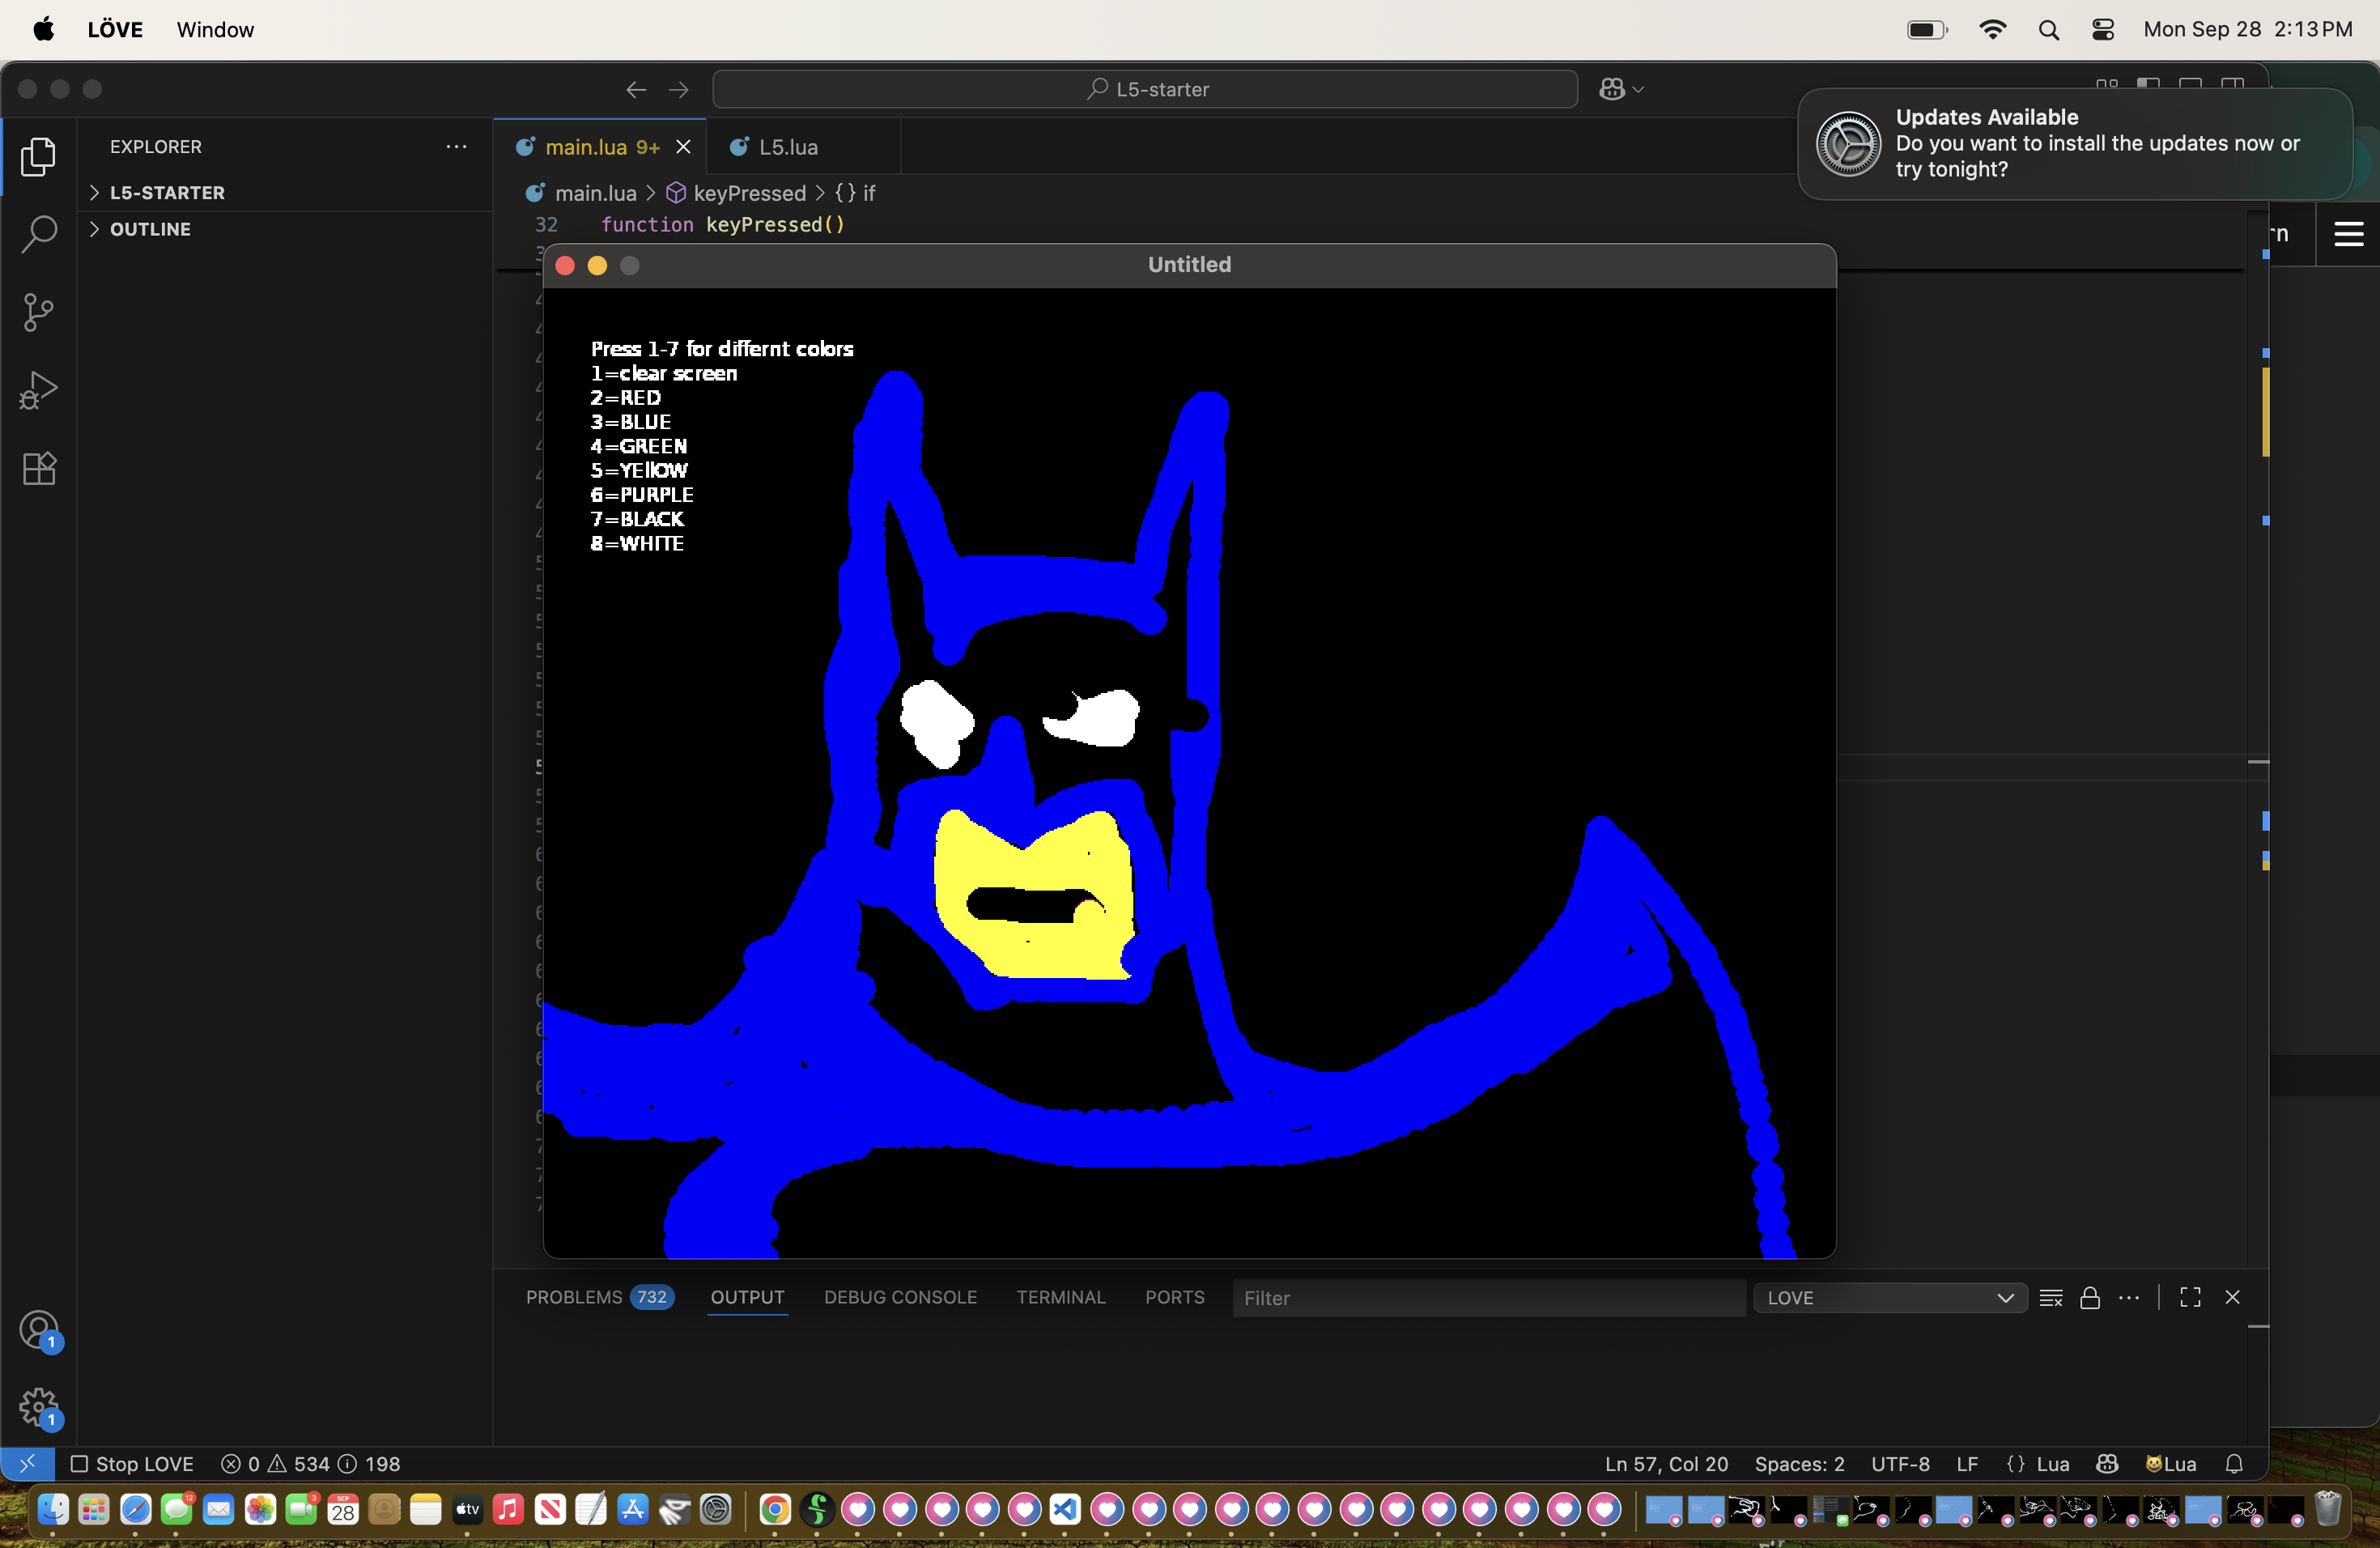Switch to the DEBUG CONSOLE tab

[x=900, y=1297]
